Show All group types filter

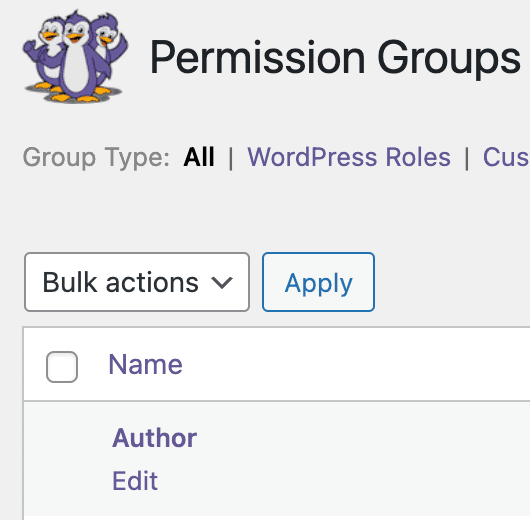point(199,157)
